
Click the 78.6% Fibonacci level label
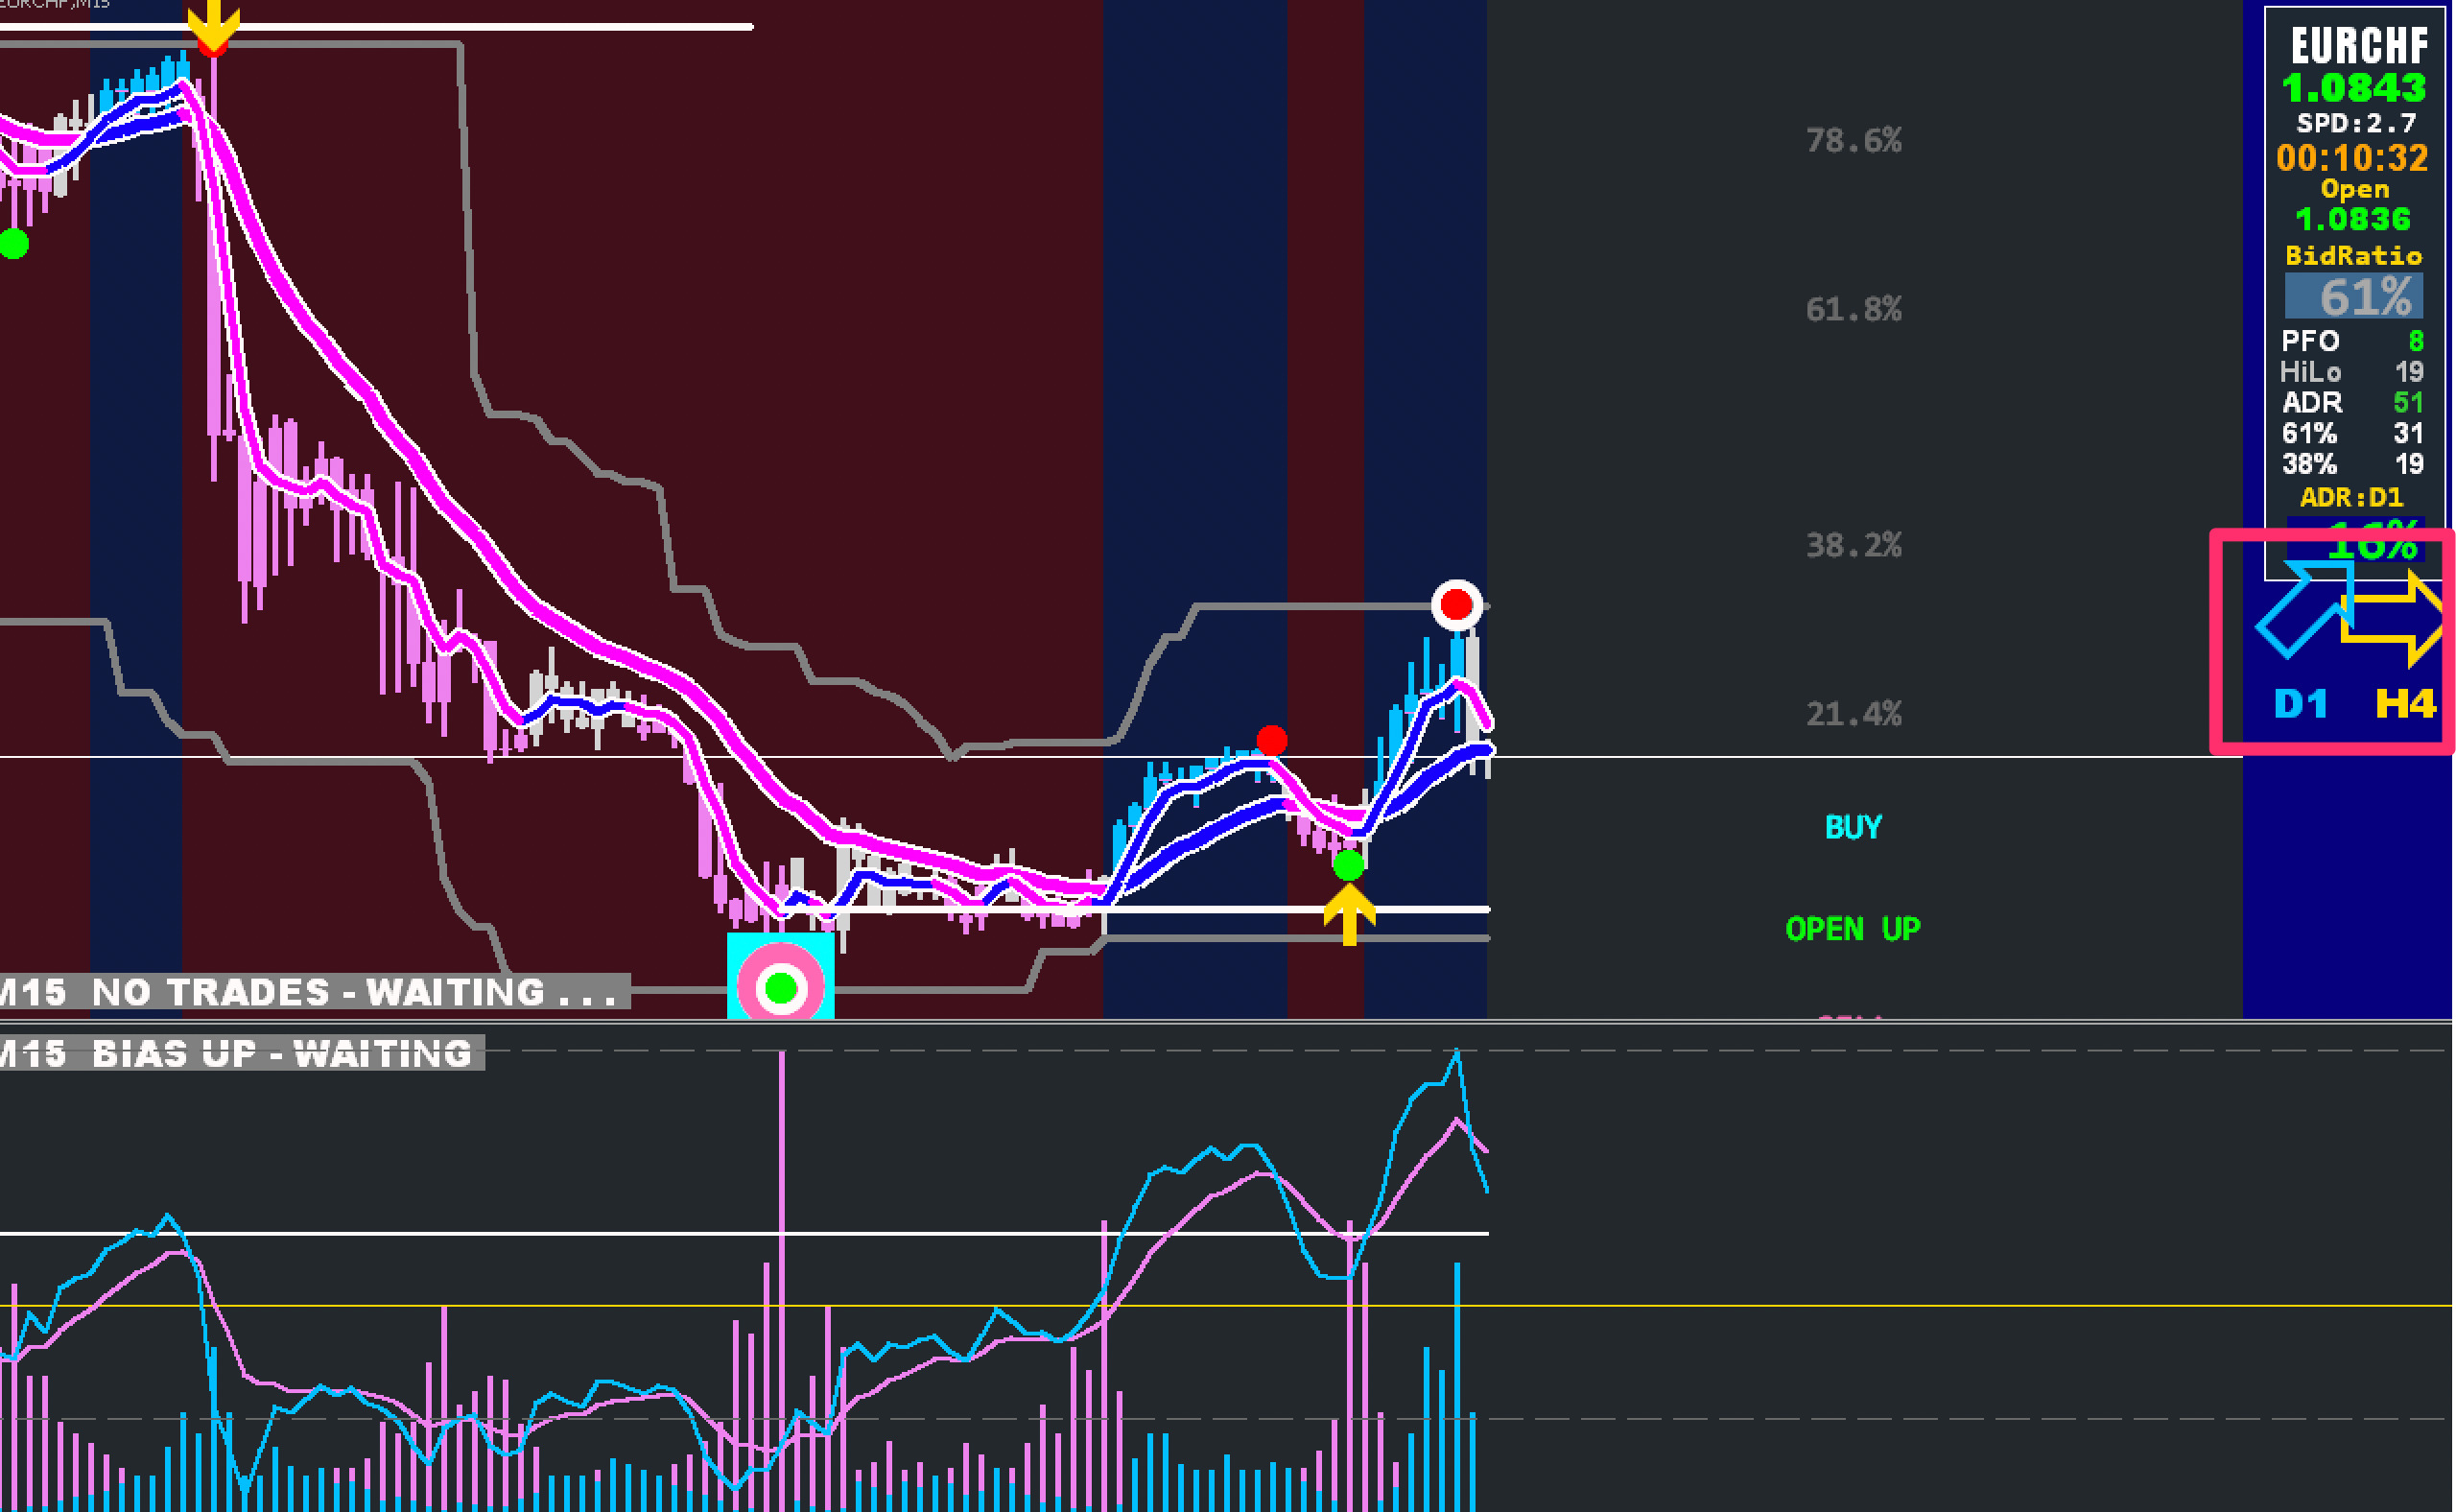point(1853,140)
